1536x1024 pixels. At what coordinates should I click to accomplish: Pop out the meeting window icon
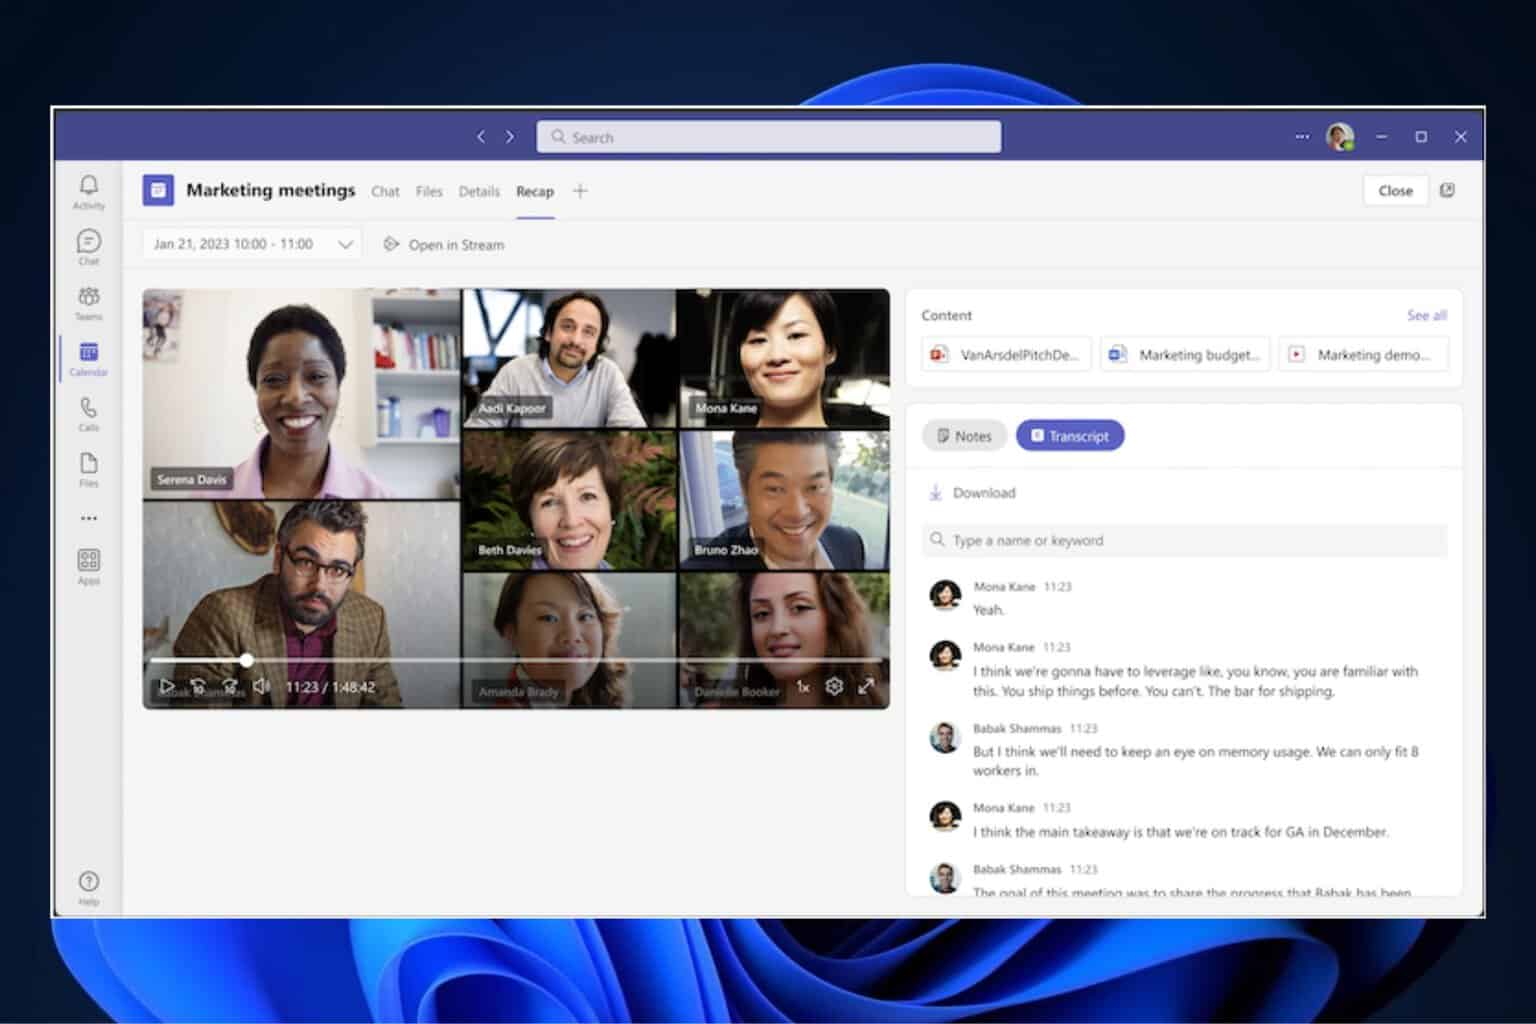[1447, 190]
